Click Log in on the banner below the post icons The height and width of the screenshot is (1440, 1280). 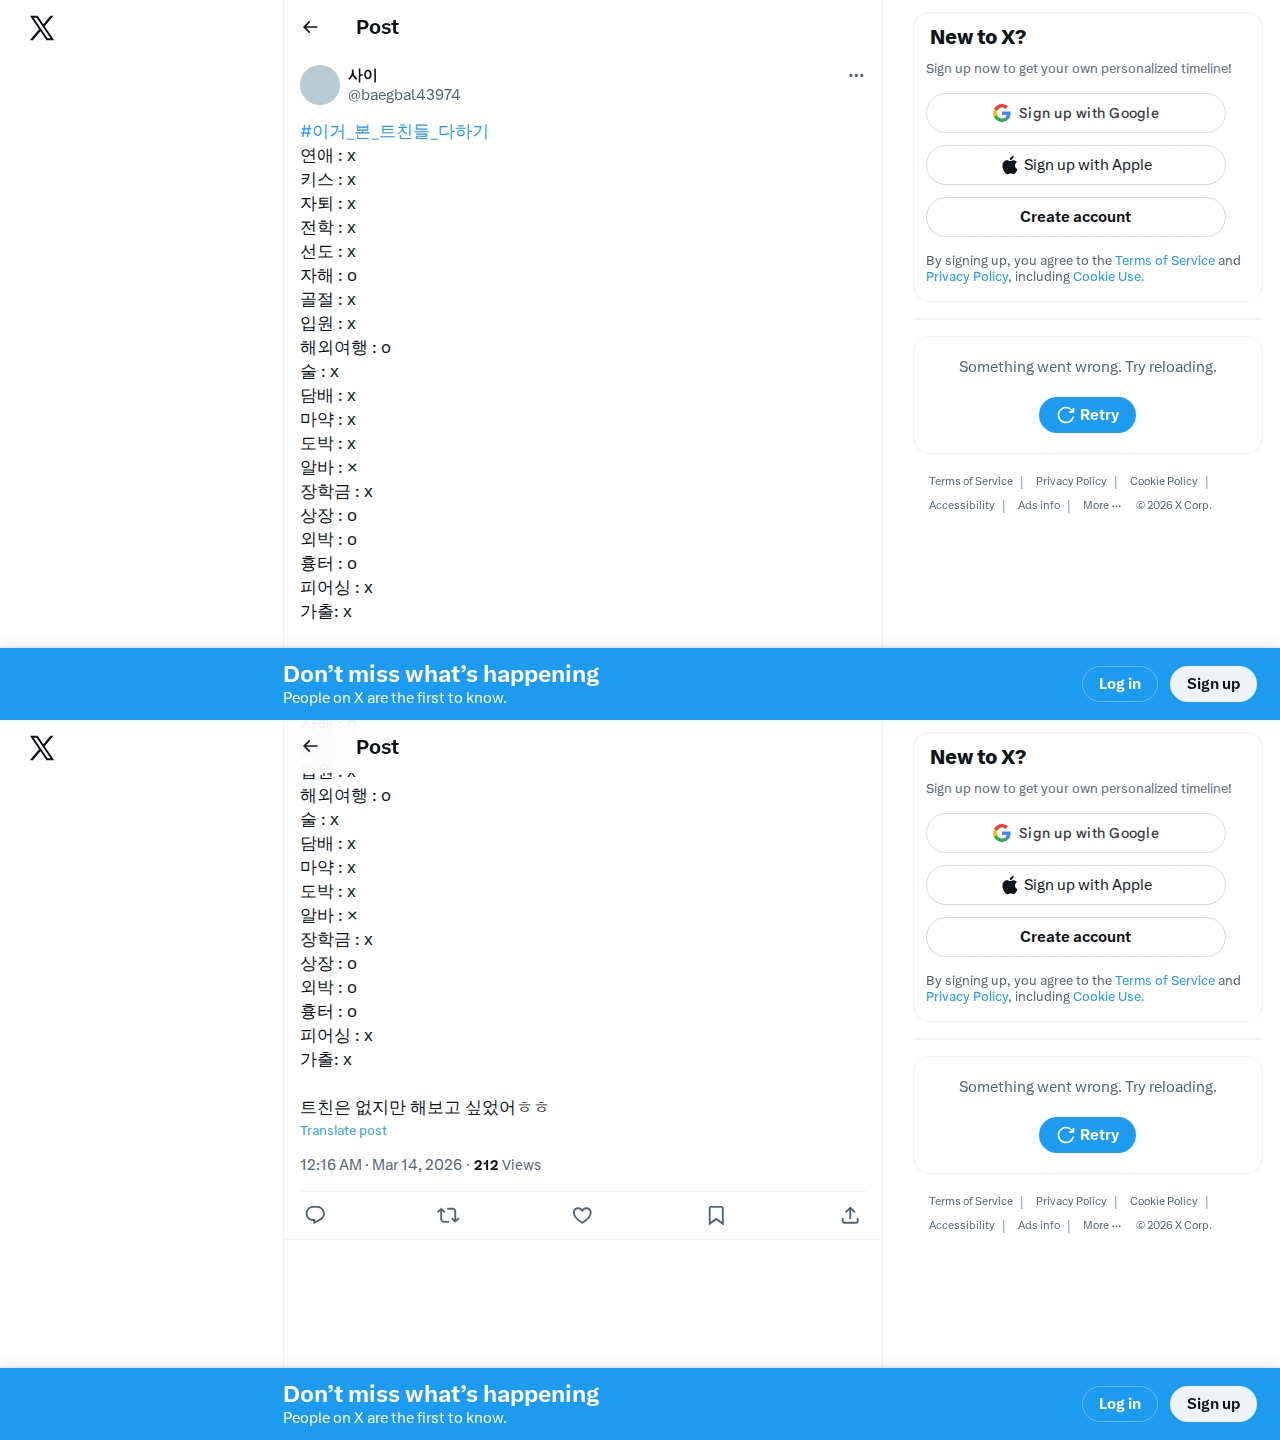pos(1120,1404)
